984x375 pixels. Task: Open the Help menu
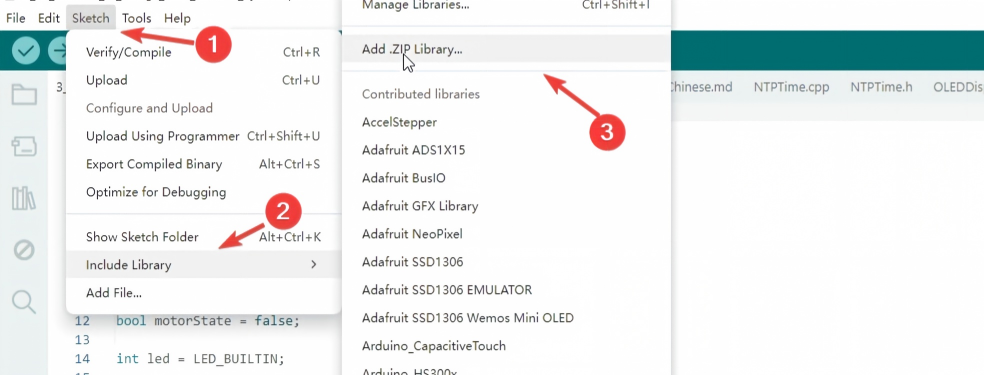click(x=177, y=18)
